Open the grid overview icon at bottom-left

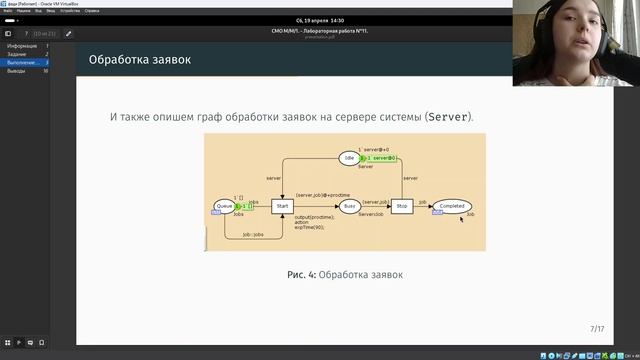coord(8,342)
